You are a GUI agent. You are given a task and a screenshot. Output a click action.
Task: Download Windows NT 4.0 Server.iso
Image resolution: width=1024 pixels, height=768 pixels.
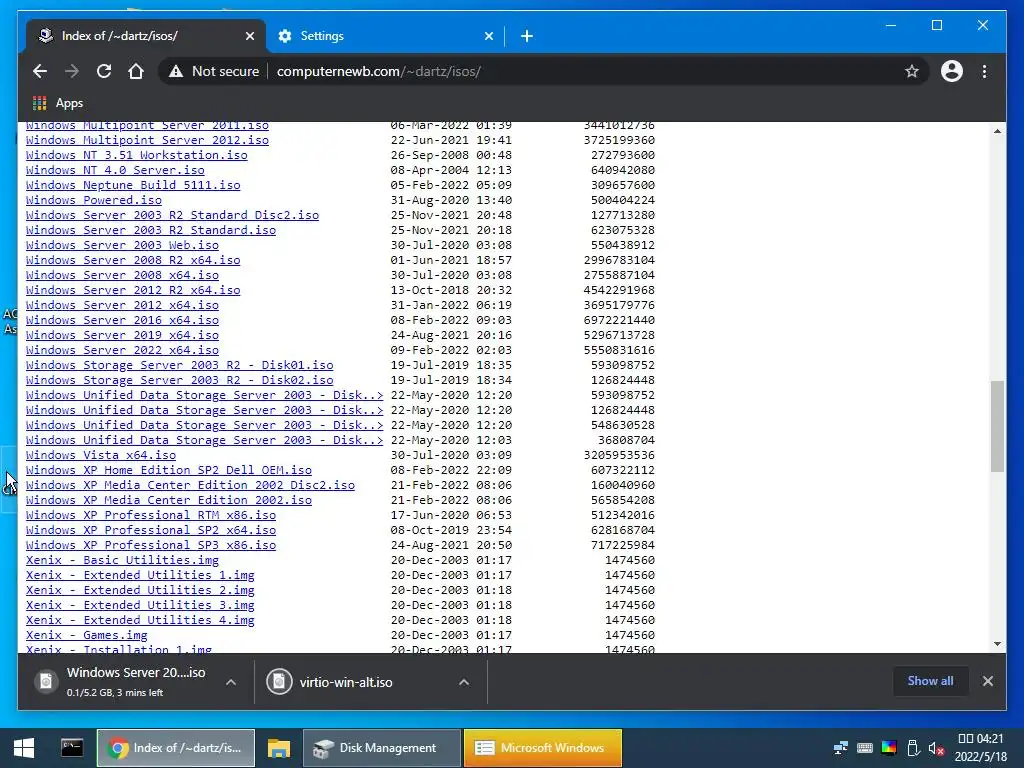click(x=115, y=170)
